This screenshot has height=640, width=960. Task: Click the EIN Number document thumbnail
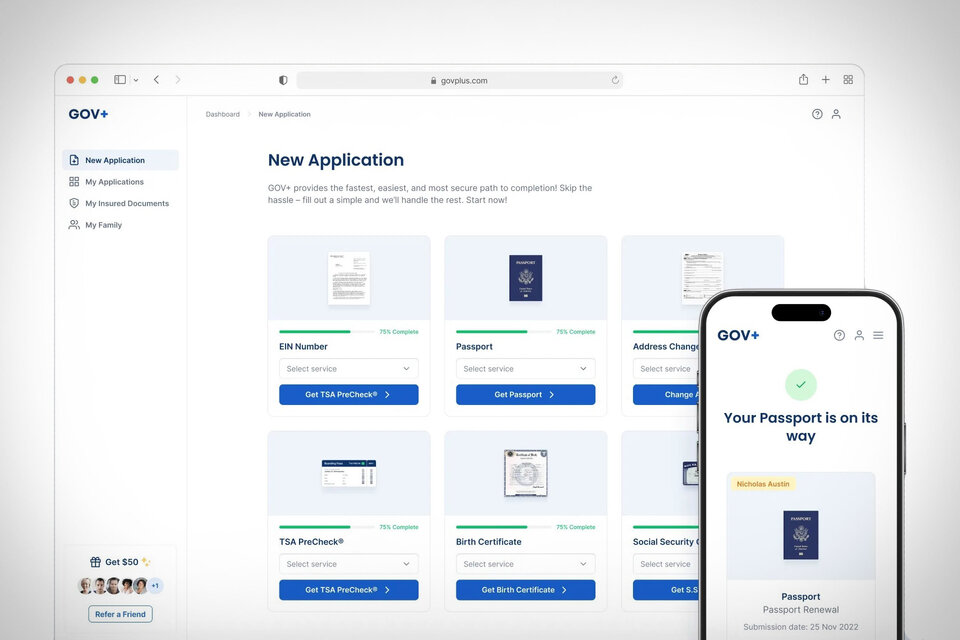pos(349,278)
